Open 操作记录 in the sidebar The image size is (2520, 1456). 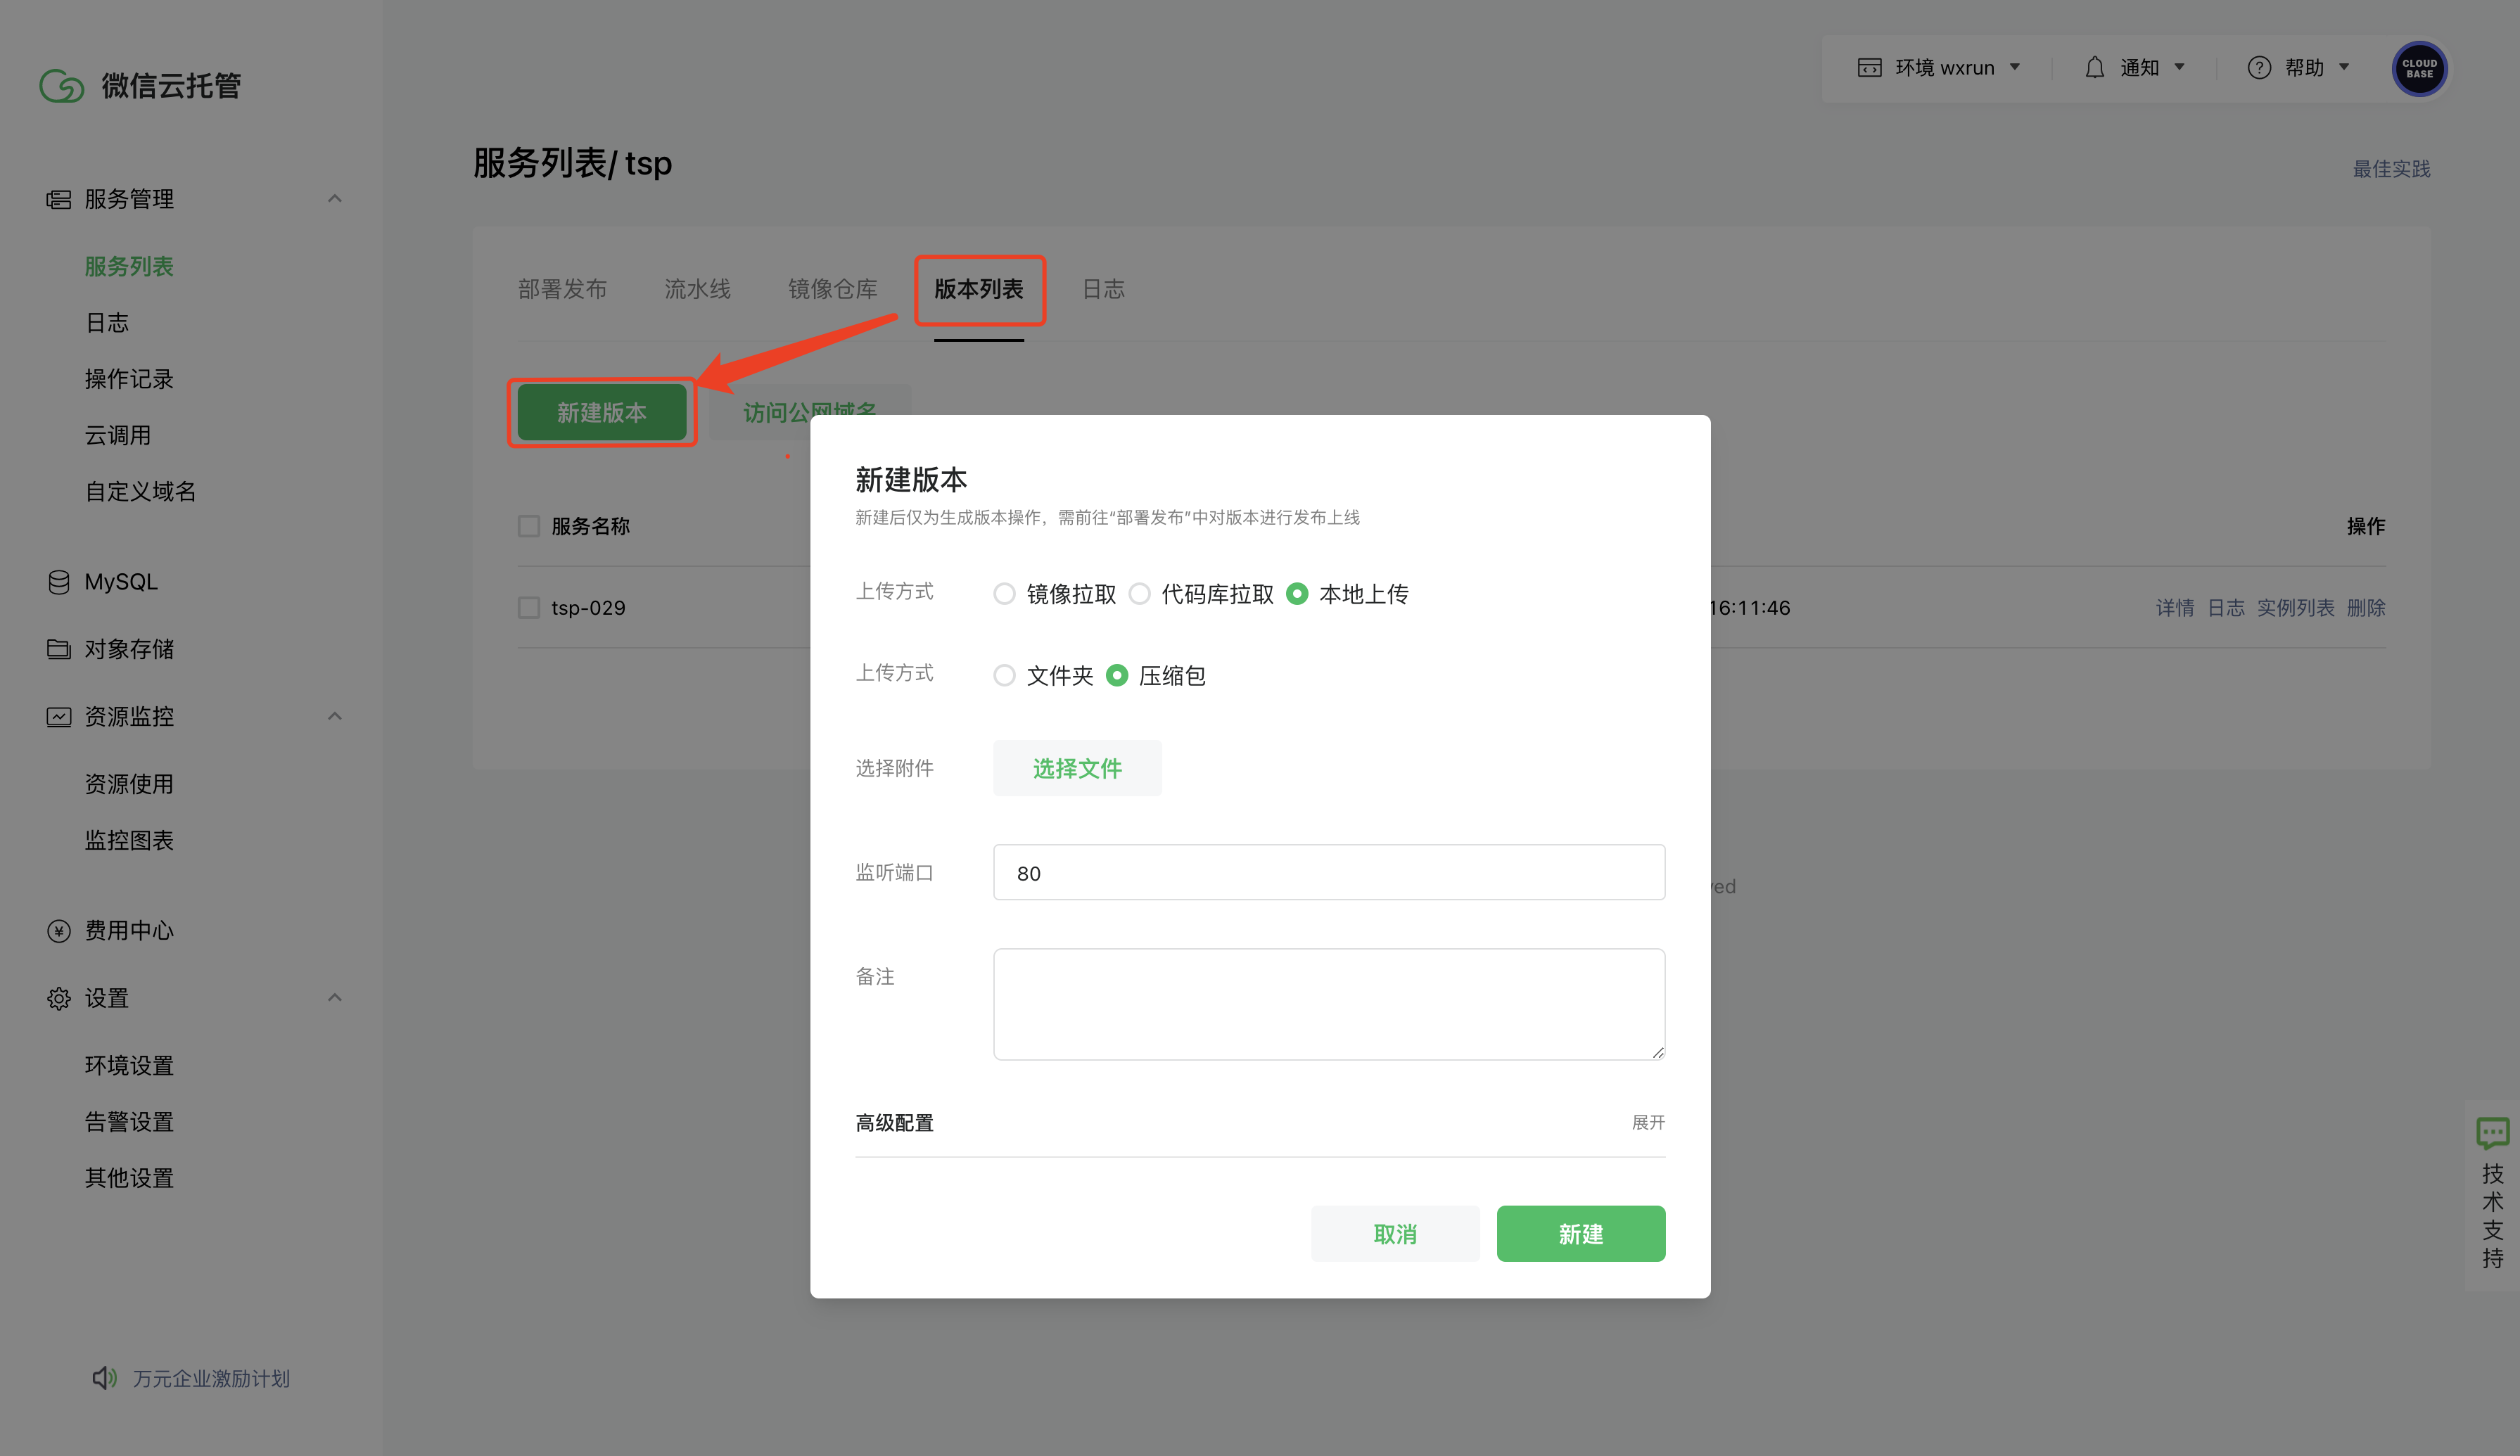[x=129, y=379]
